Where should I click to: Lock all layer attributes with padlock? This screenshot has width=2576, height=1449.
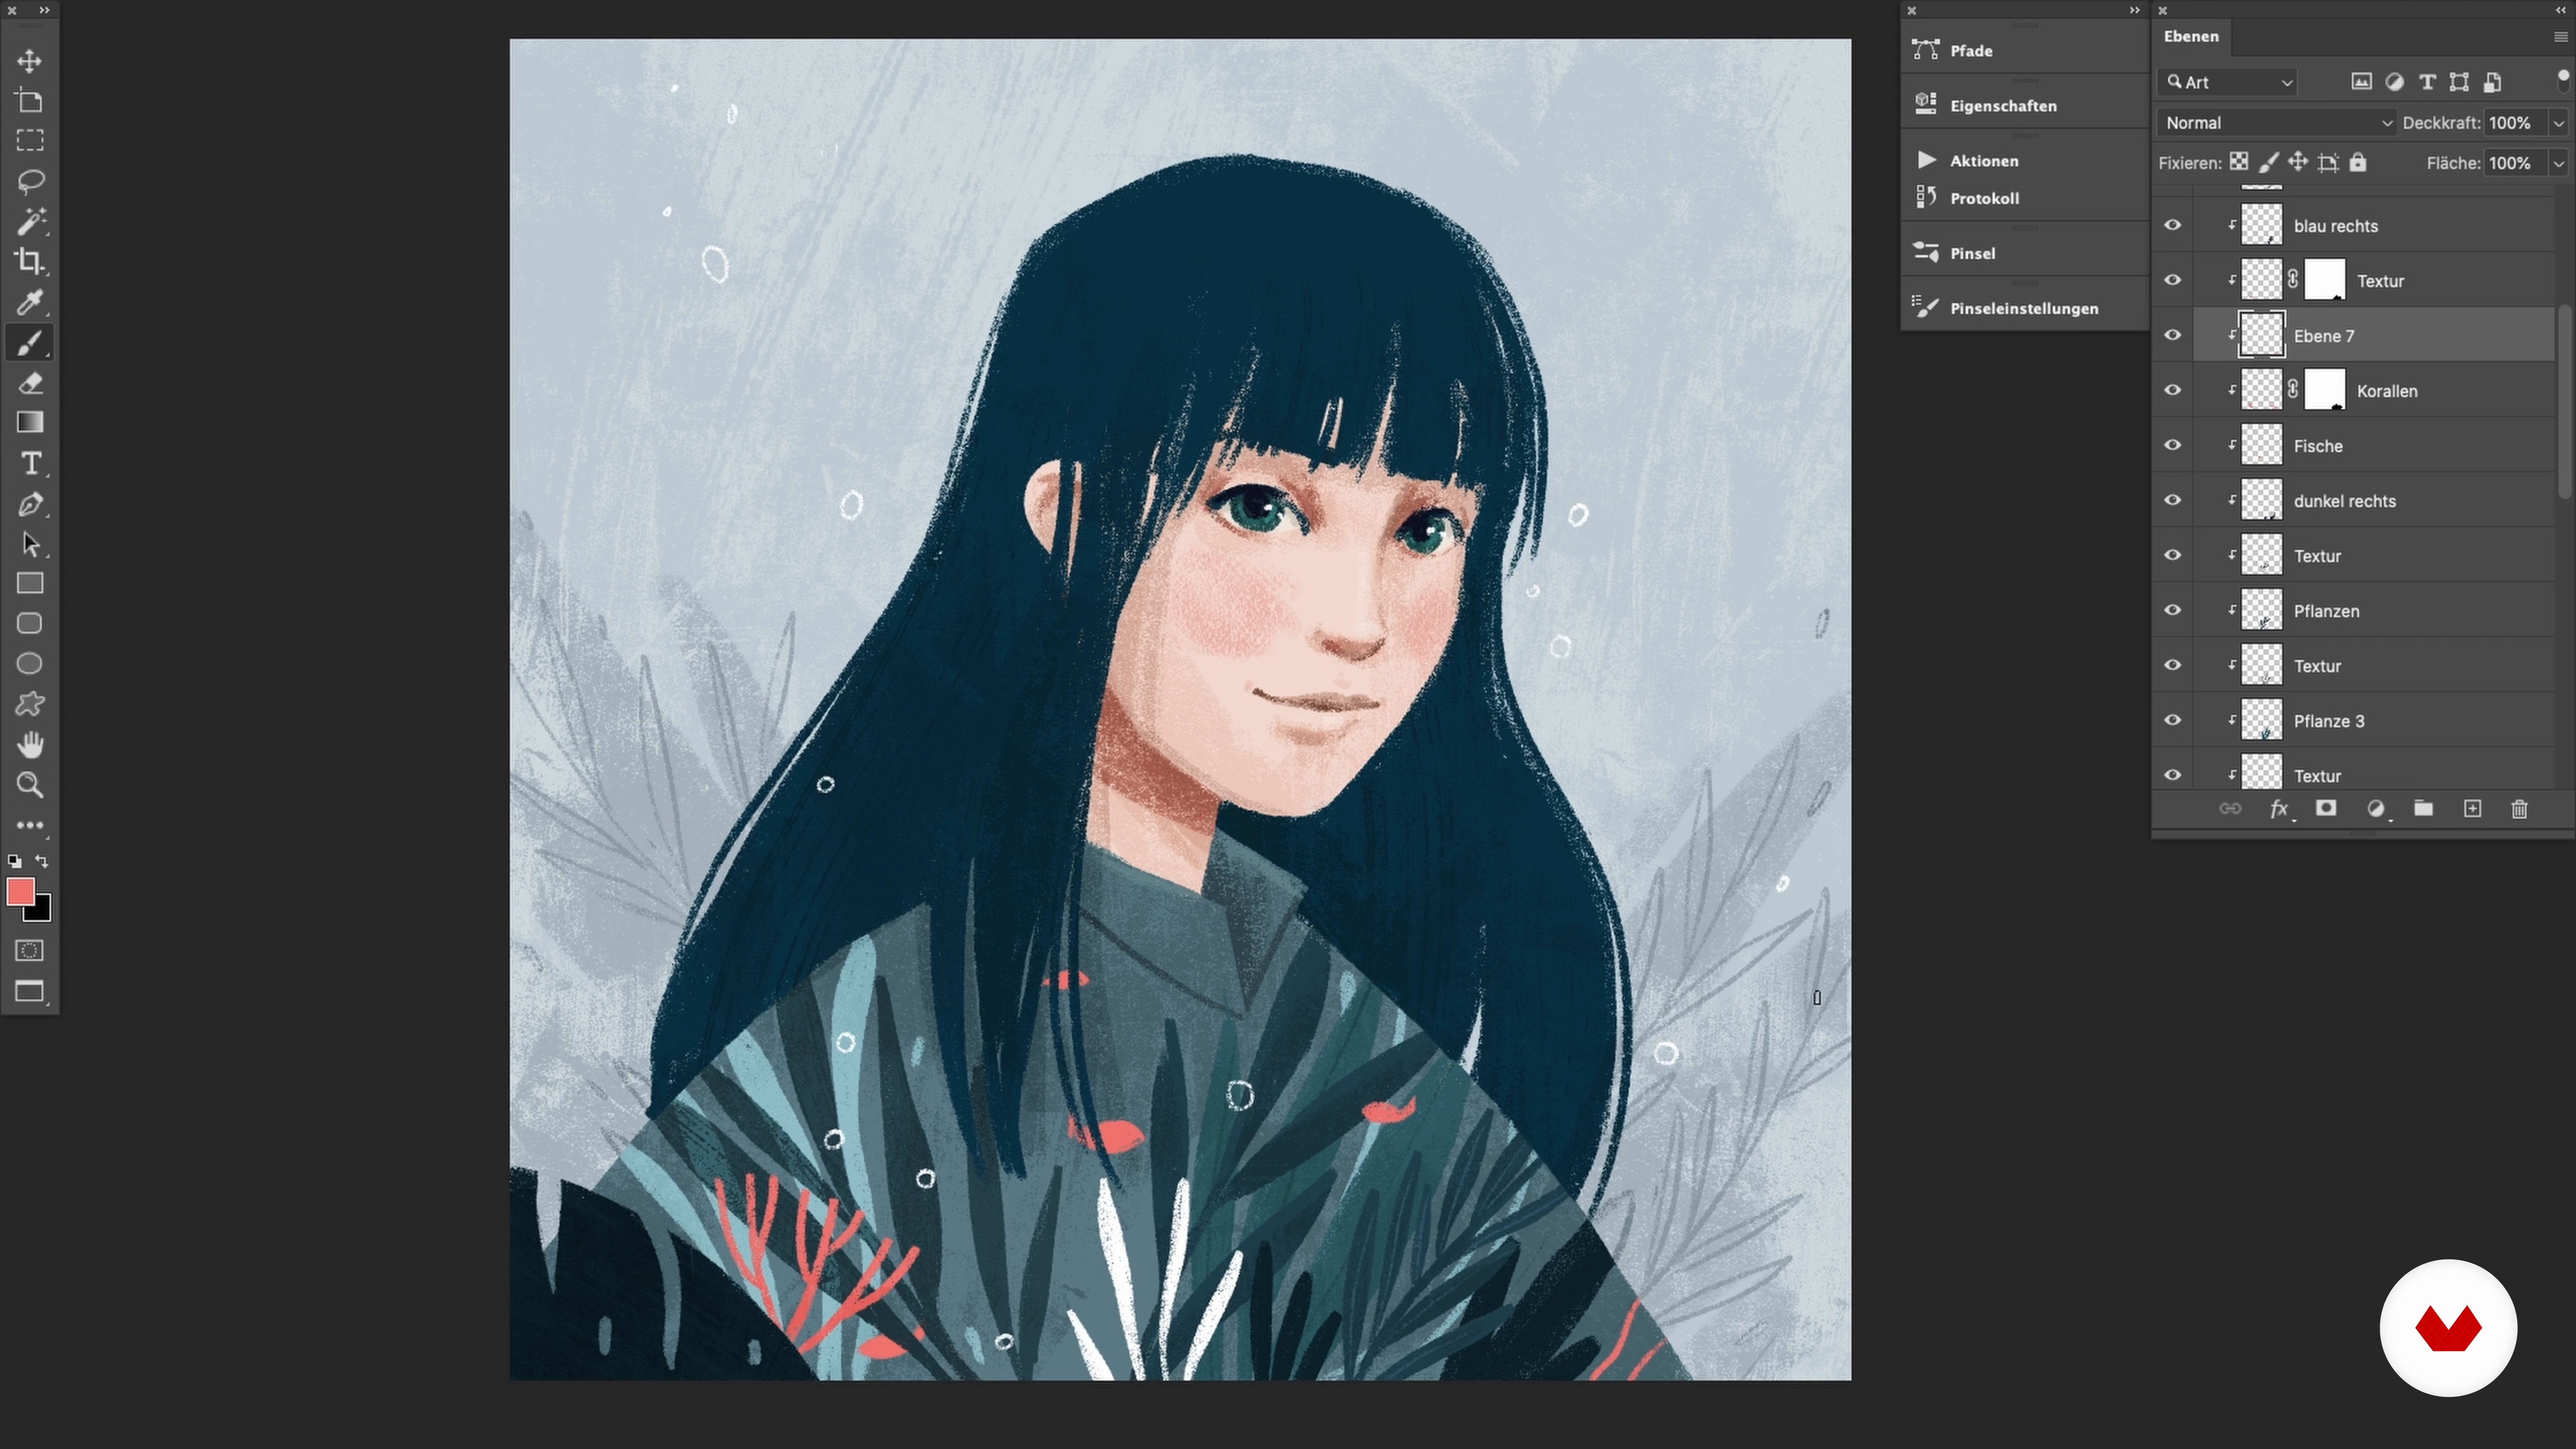[2358, 162]
